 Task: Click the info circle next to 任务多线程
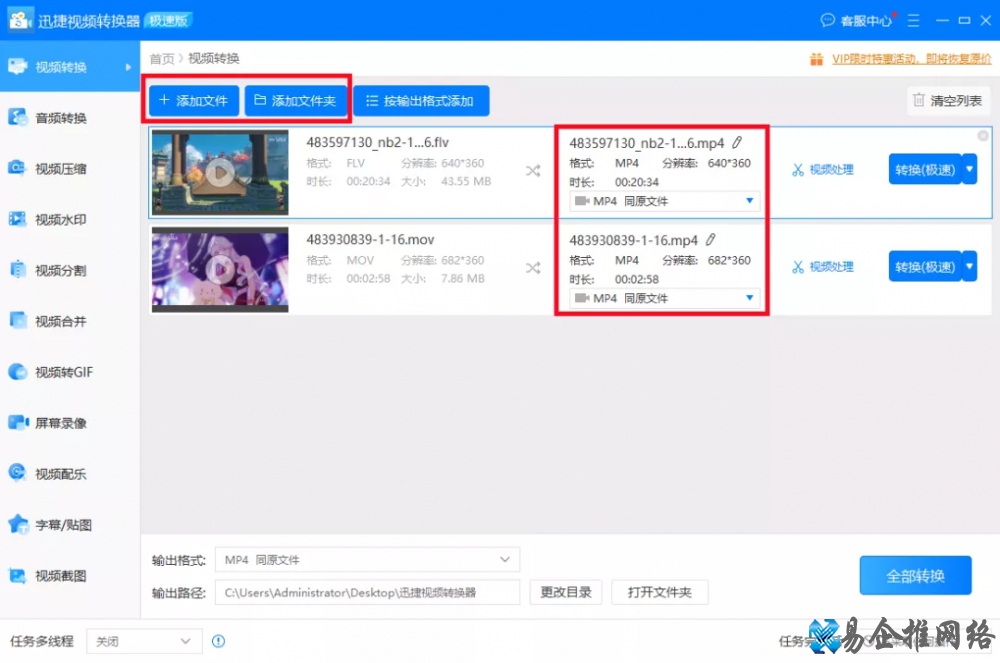[x=218, y=641]
